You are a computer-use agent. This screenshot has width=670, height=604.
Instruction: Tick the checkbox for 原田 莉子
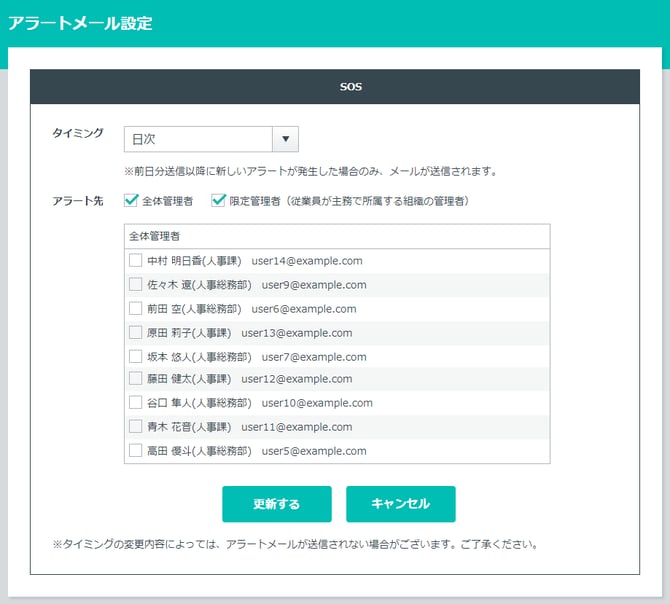136,333
